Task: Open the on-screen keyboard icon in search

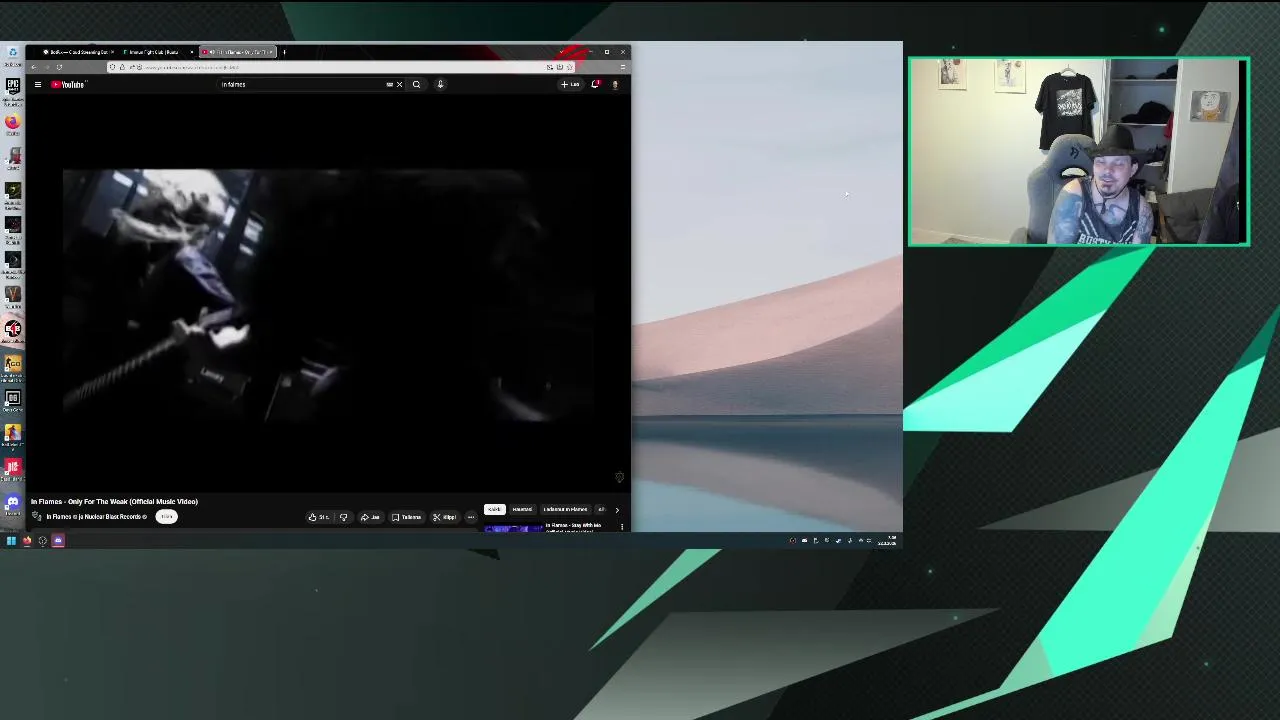Action: [x=390, y=85]
